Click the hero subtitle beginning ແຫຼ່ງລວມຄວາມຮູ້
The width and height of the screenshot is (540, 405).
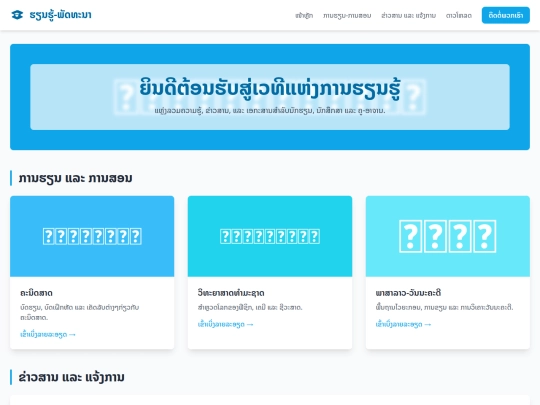pyautogui.click(x=270, y=111)
